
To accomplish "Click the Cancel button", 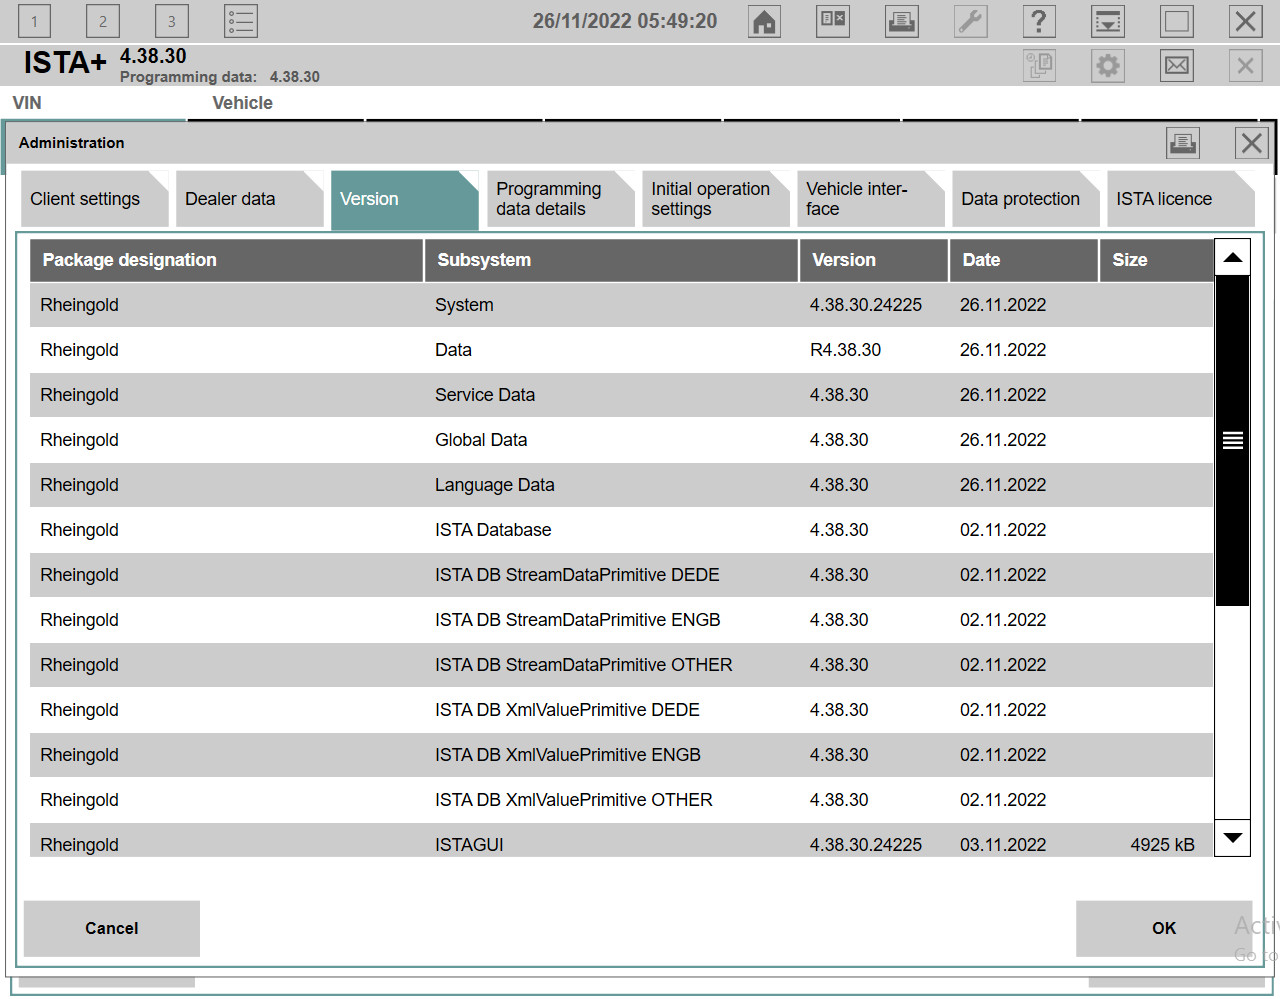I will pyautogui.click(x=112, y=928).
